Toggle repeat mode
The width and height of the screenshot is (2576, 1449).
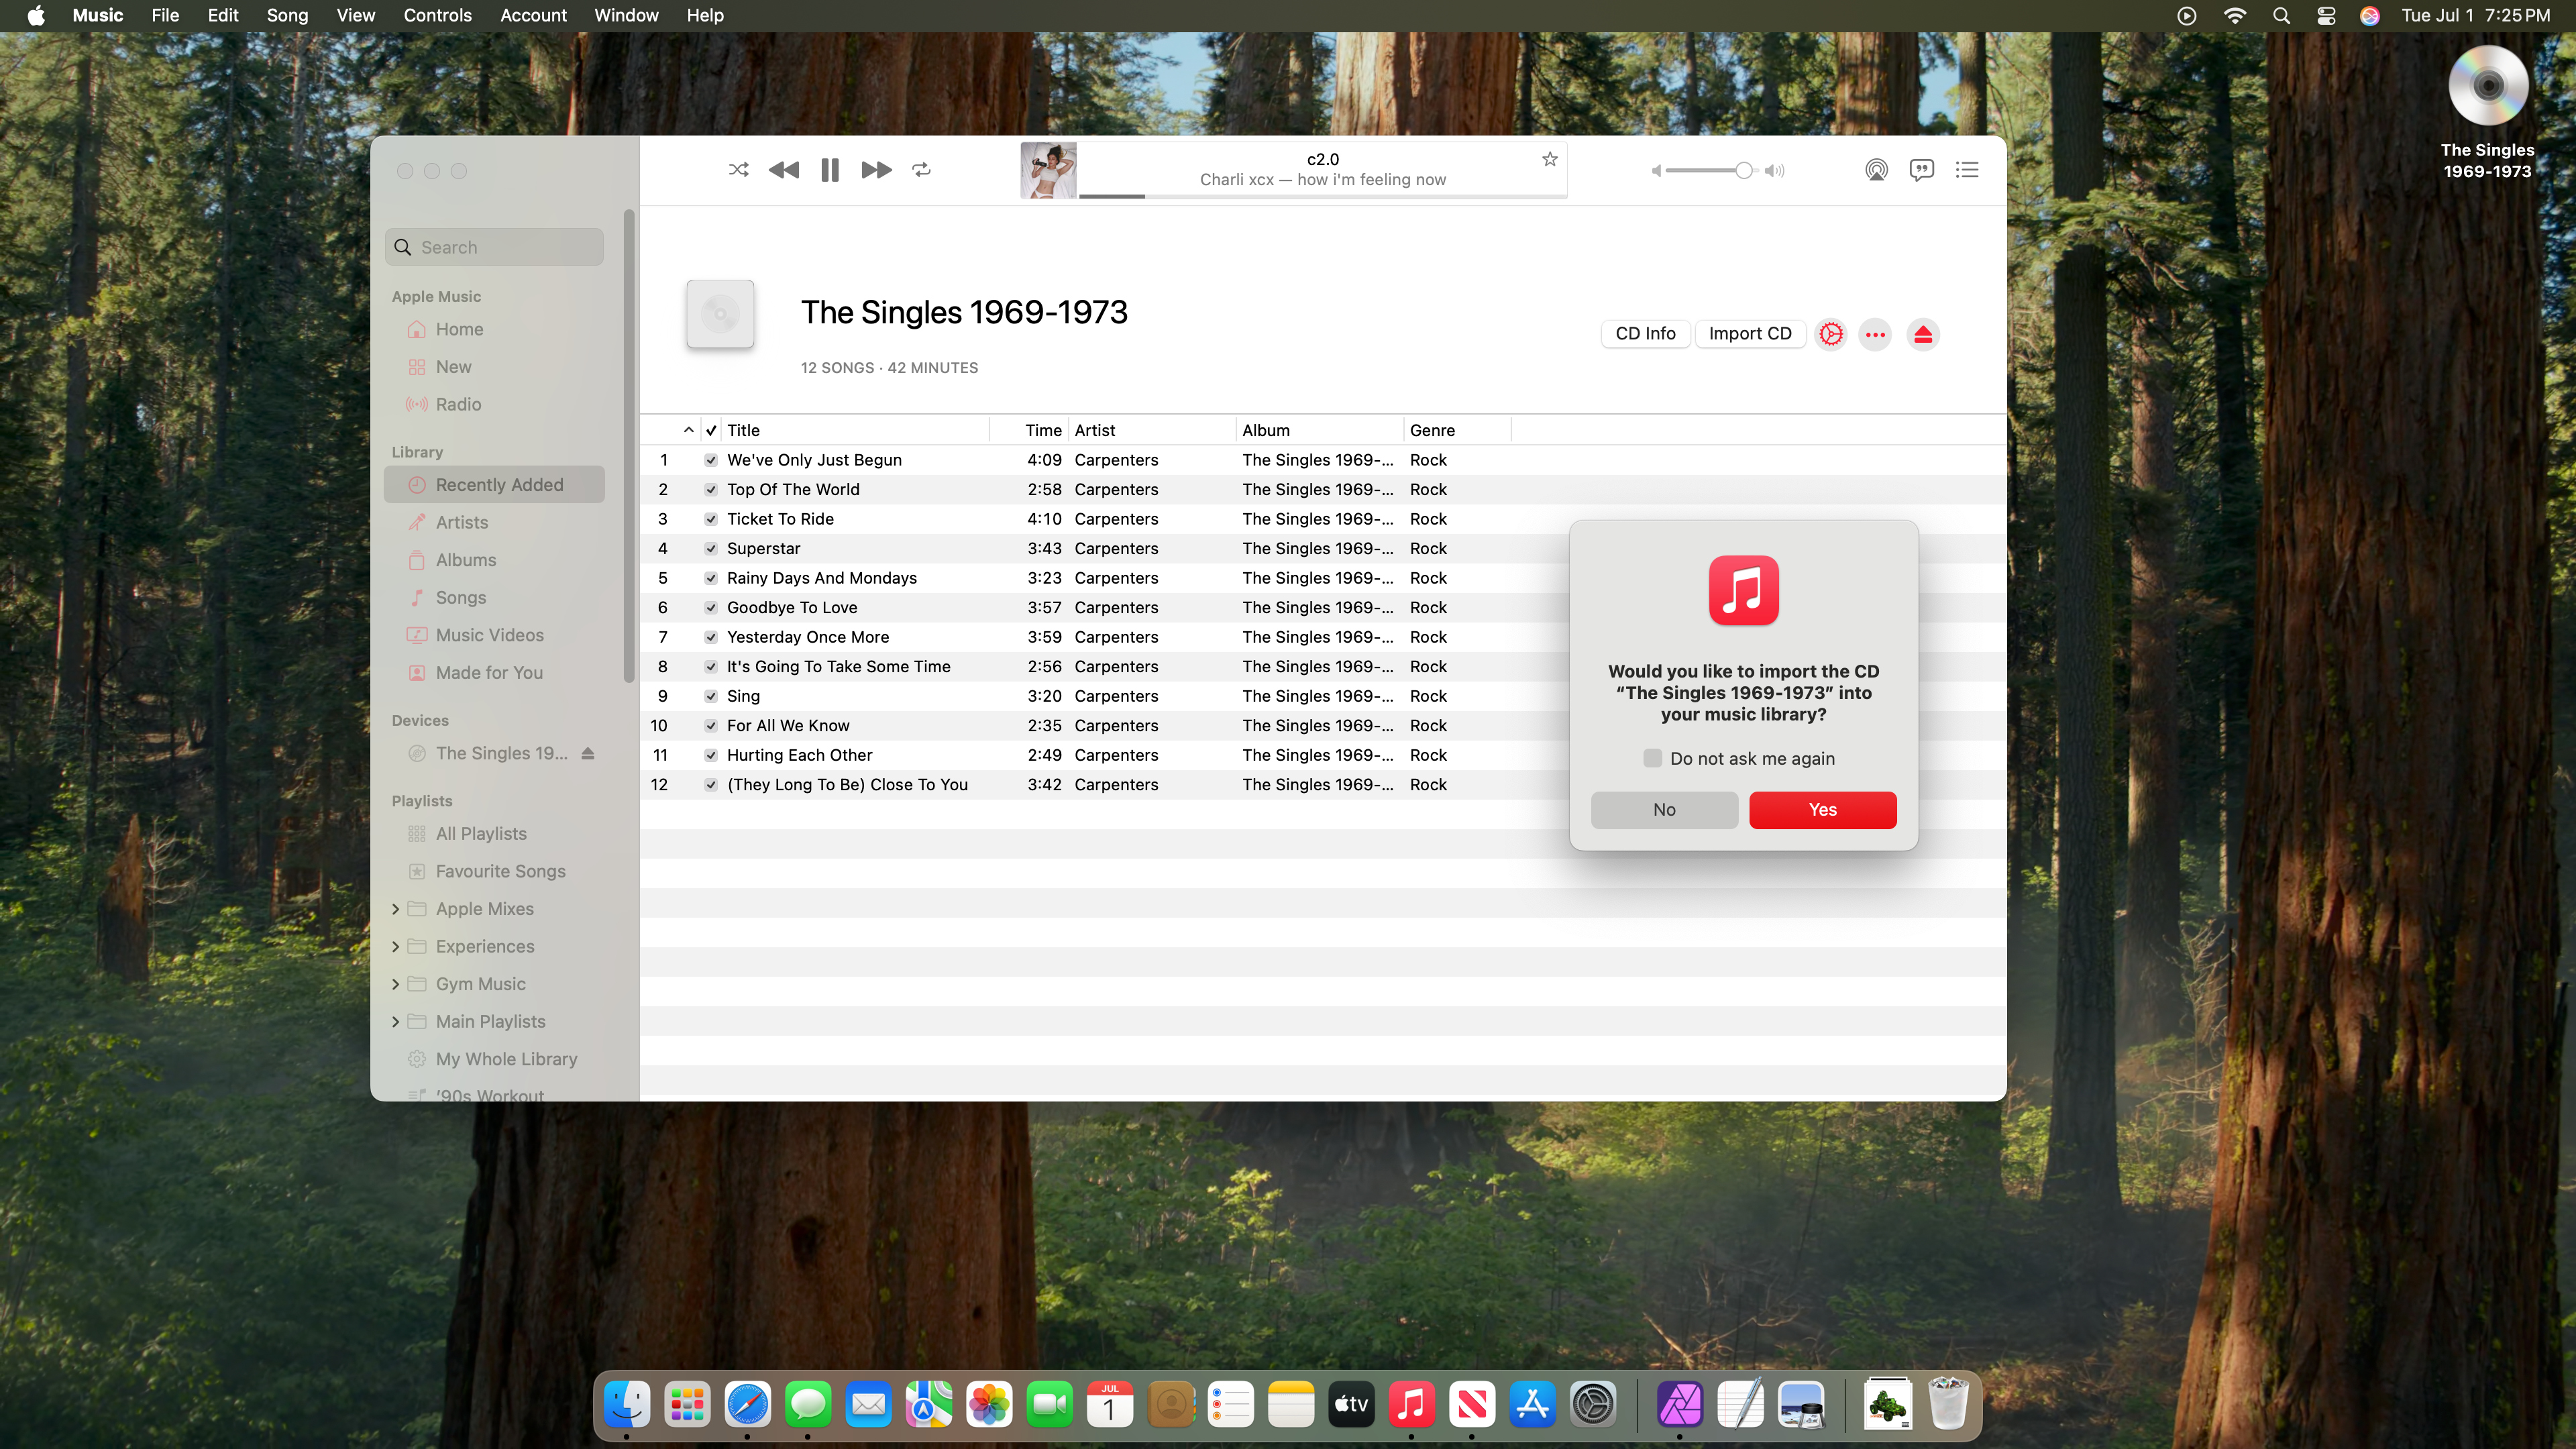[x=921, y=170]
